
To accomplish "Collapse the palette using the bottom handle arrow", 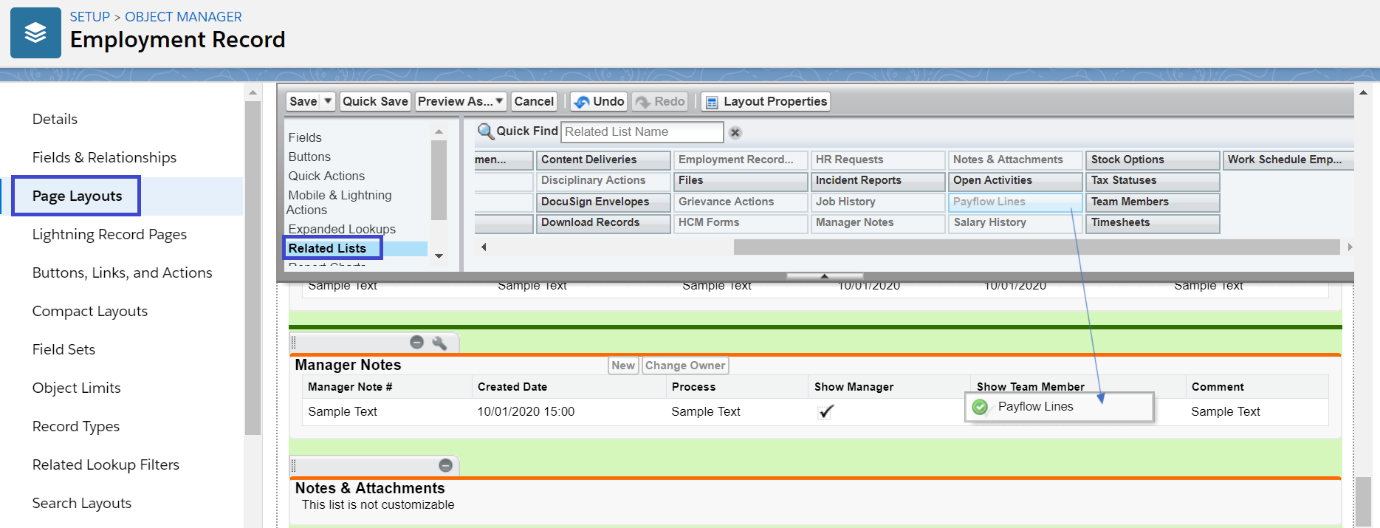I will (x=823, y=276).
